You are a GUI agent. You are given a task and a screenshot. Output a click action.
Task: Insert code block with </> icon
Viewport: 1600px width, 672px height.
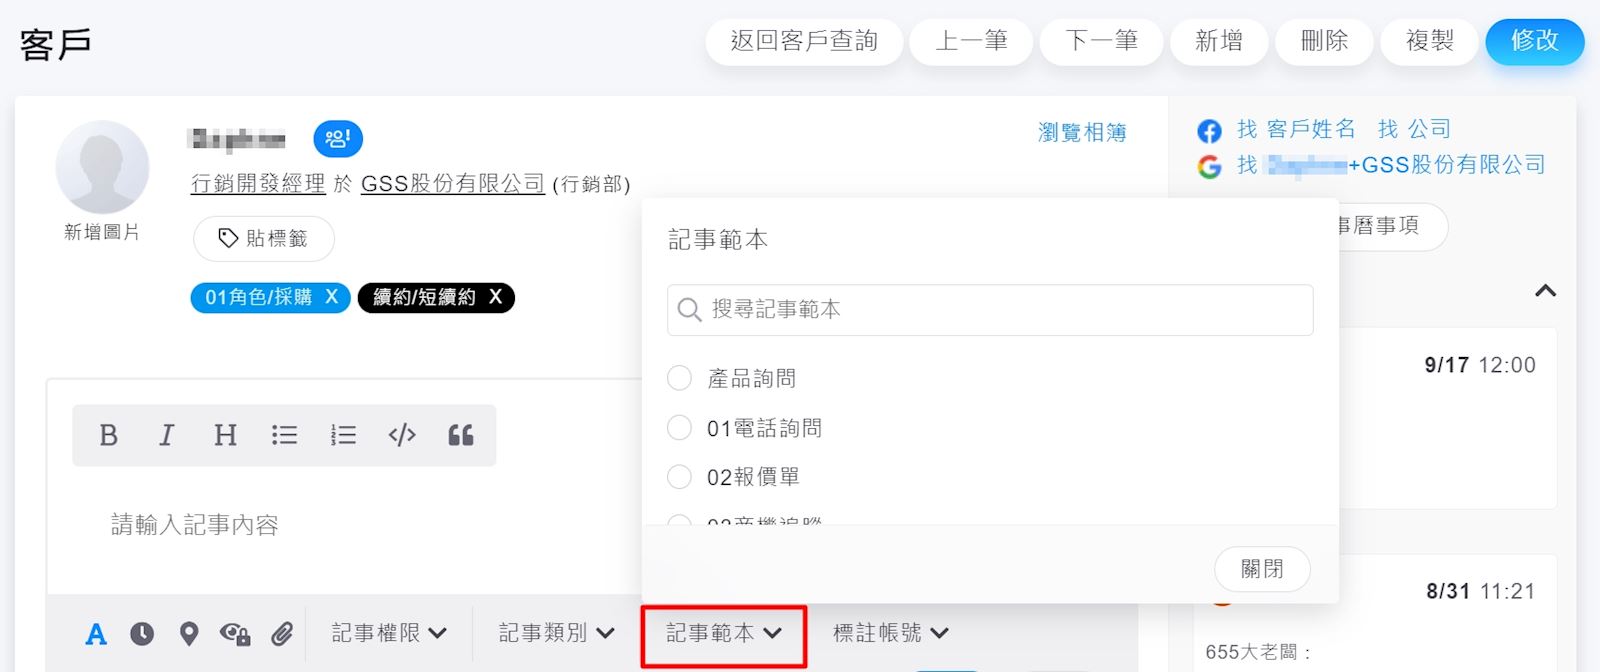pyautogui.click(x=402, y=435)
